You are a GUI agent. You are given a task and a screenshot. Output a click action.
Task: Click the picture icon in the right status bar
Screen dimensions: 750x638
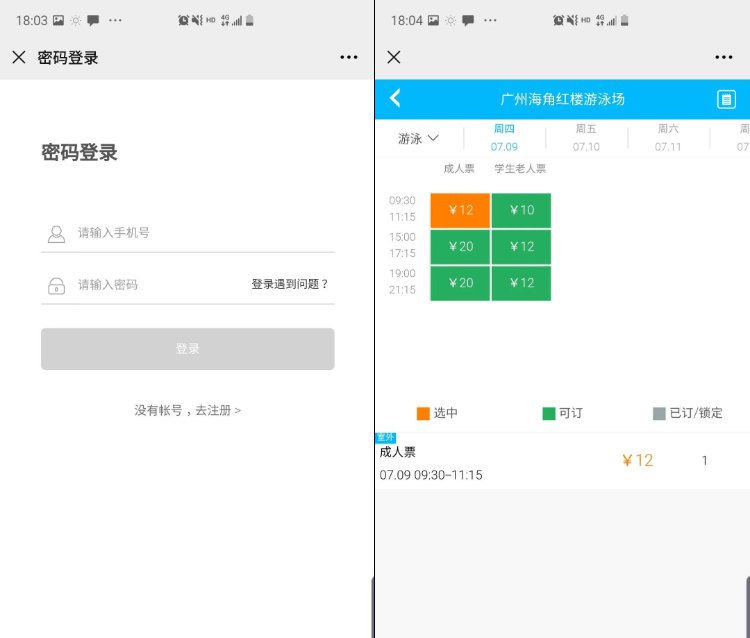coord(433,20)
